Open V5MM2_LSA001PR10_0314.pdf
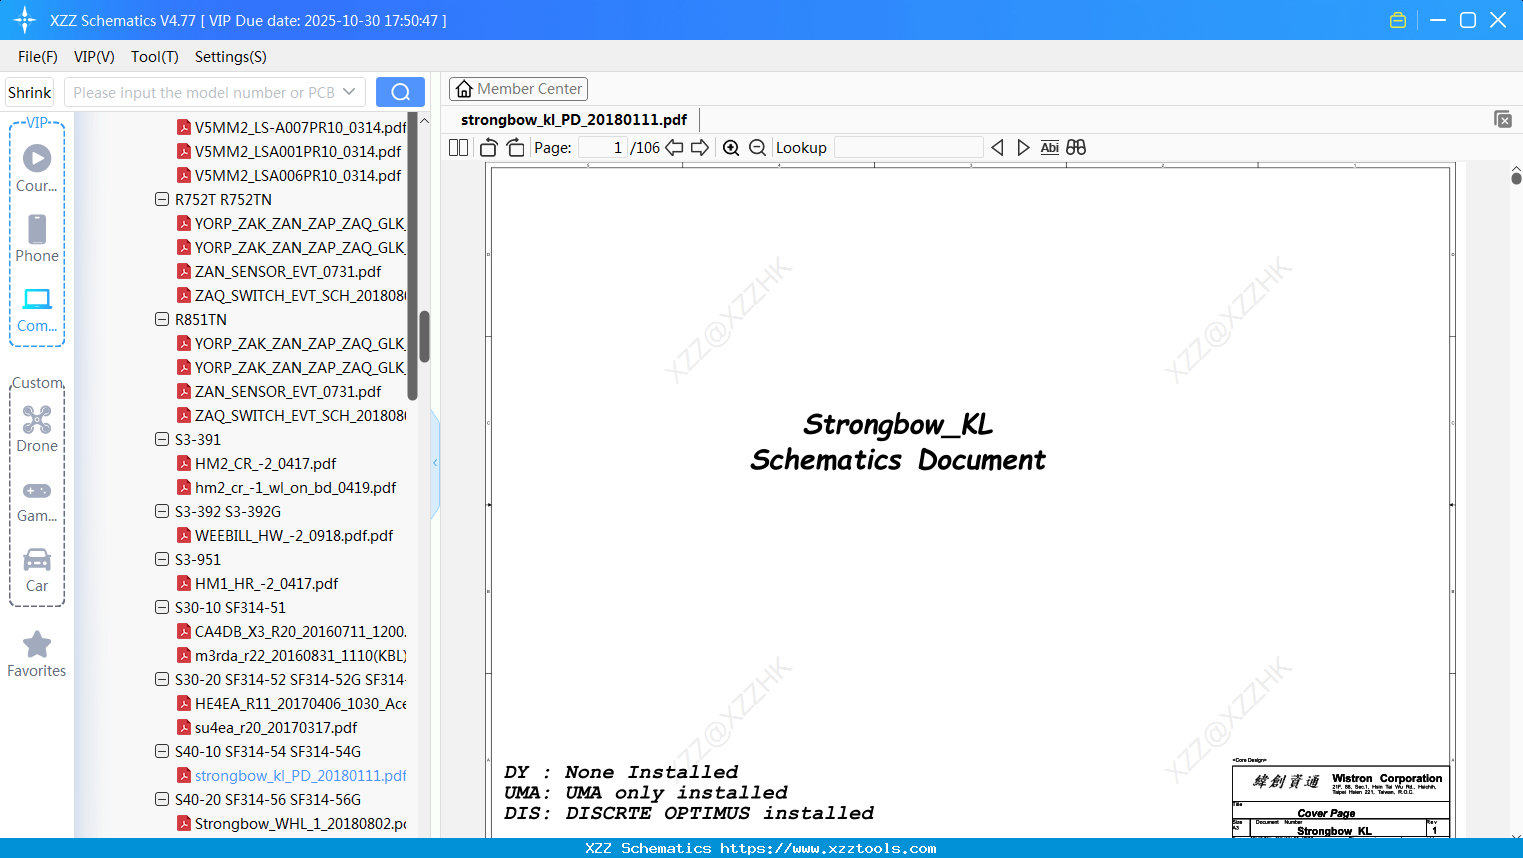Viewport: 1523px width, 858px height. coord(297,151)
